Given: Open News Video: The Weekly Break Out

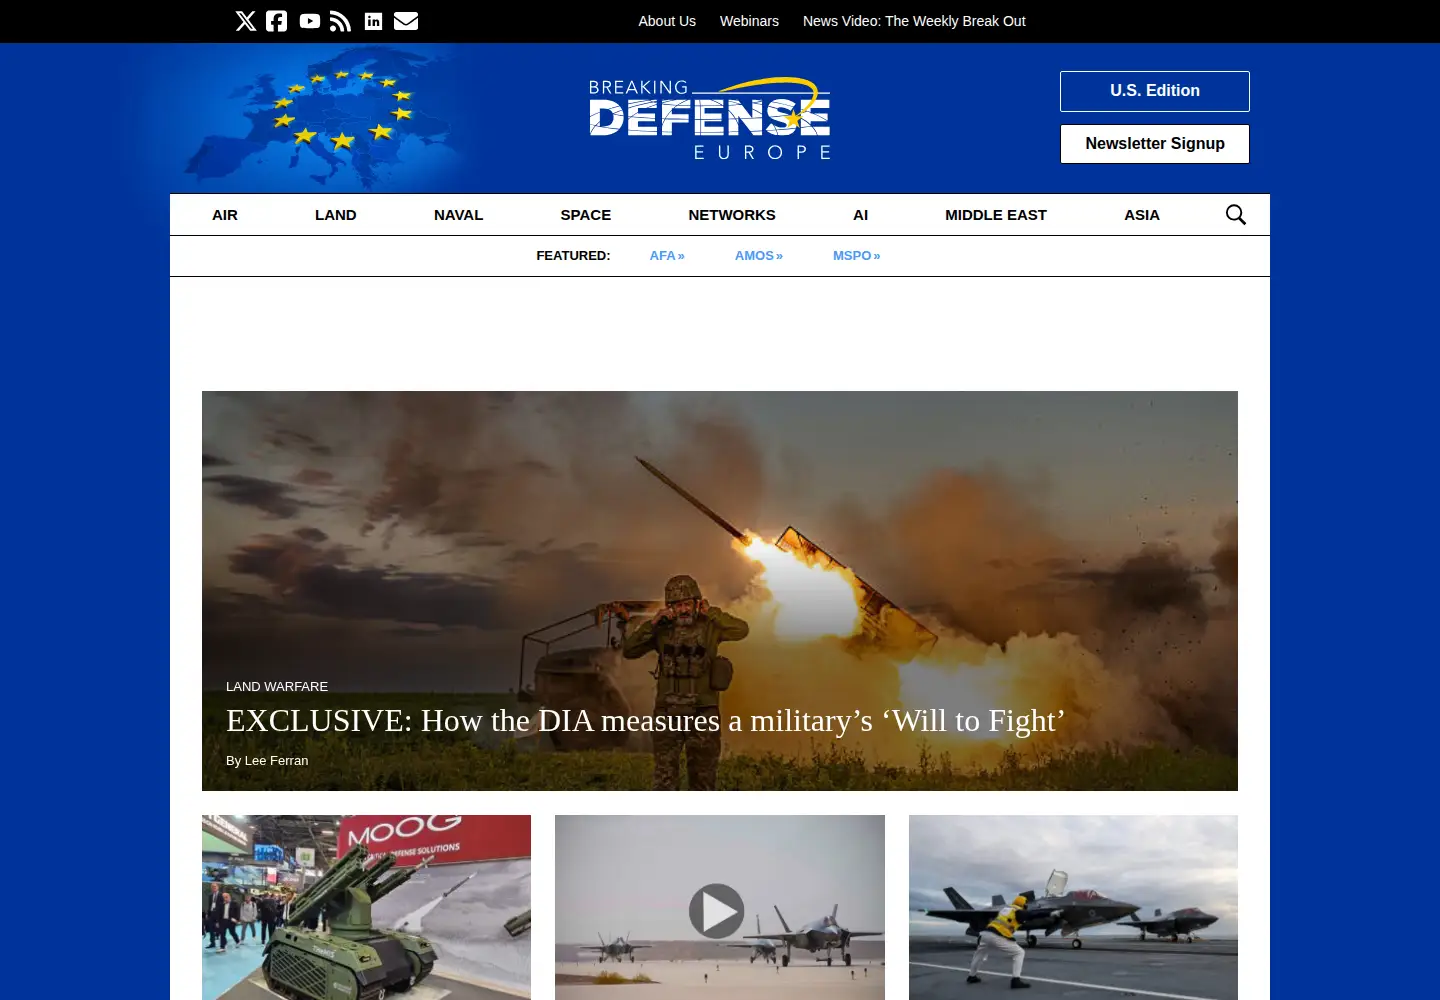Looking at the screenshot, I should (914, 21).
